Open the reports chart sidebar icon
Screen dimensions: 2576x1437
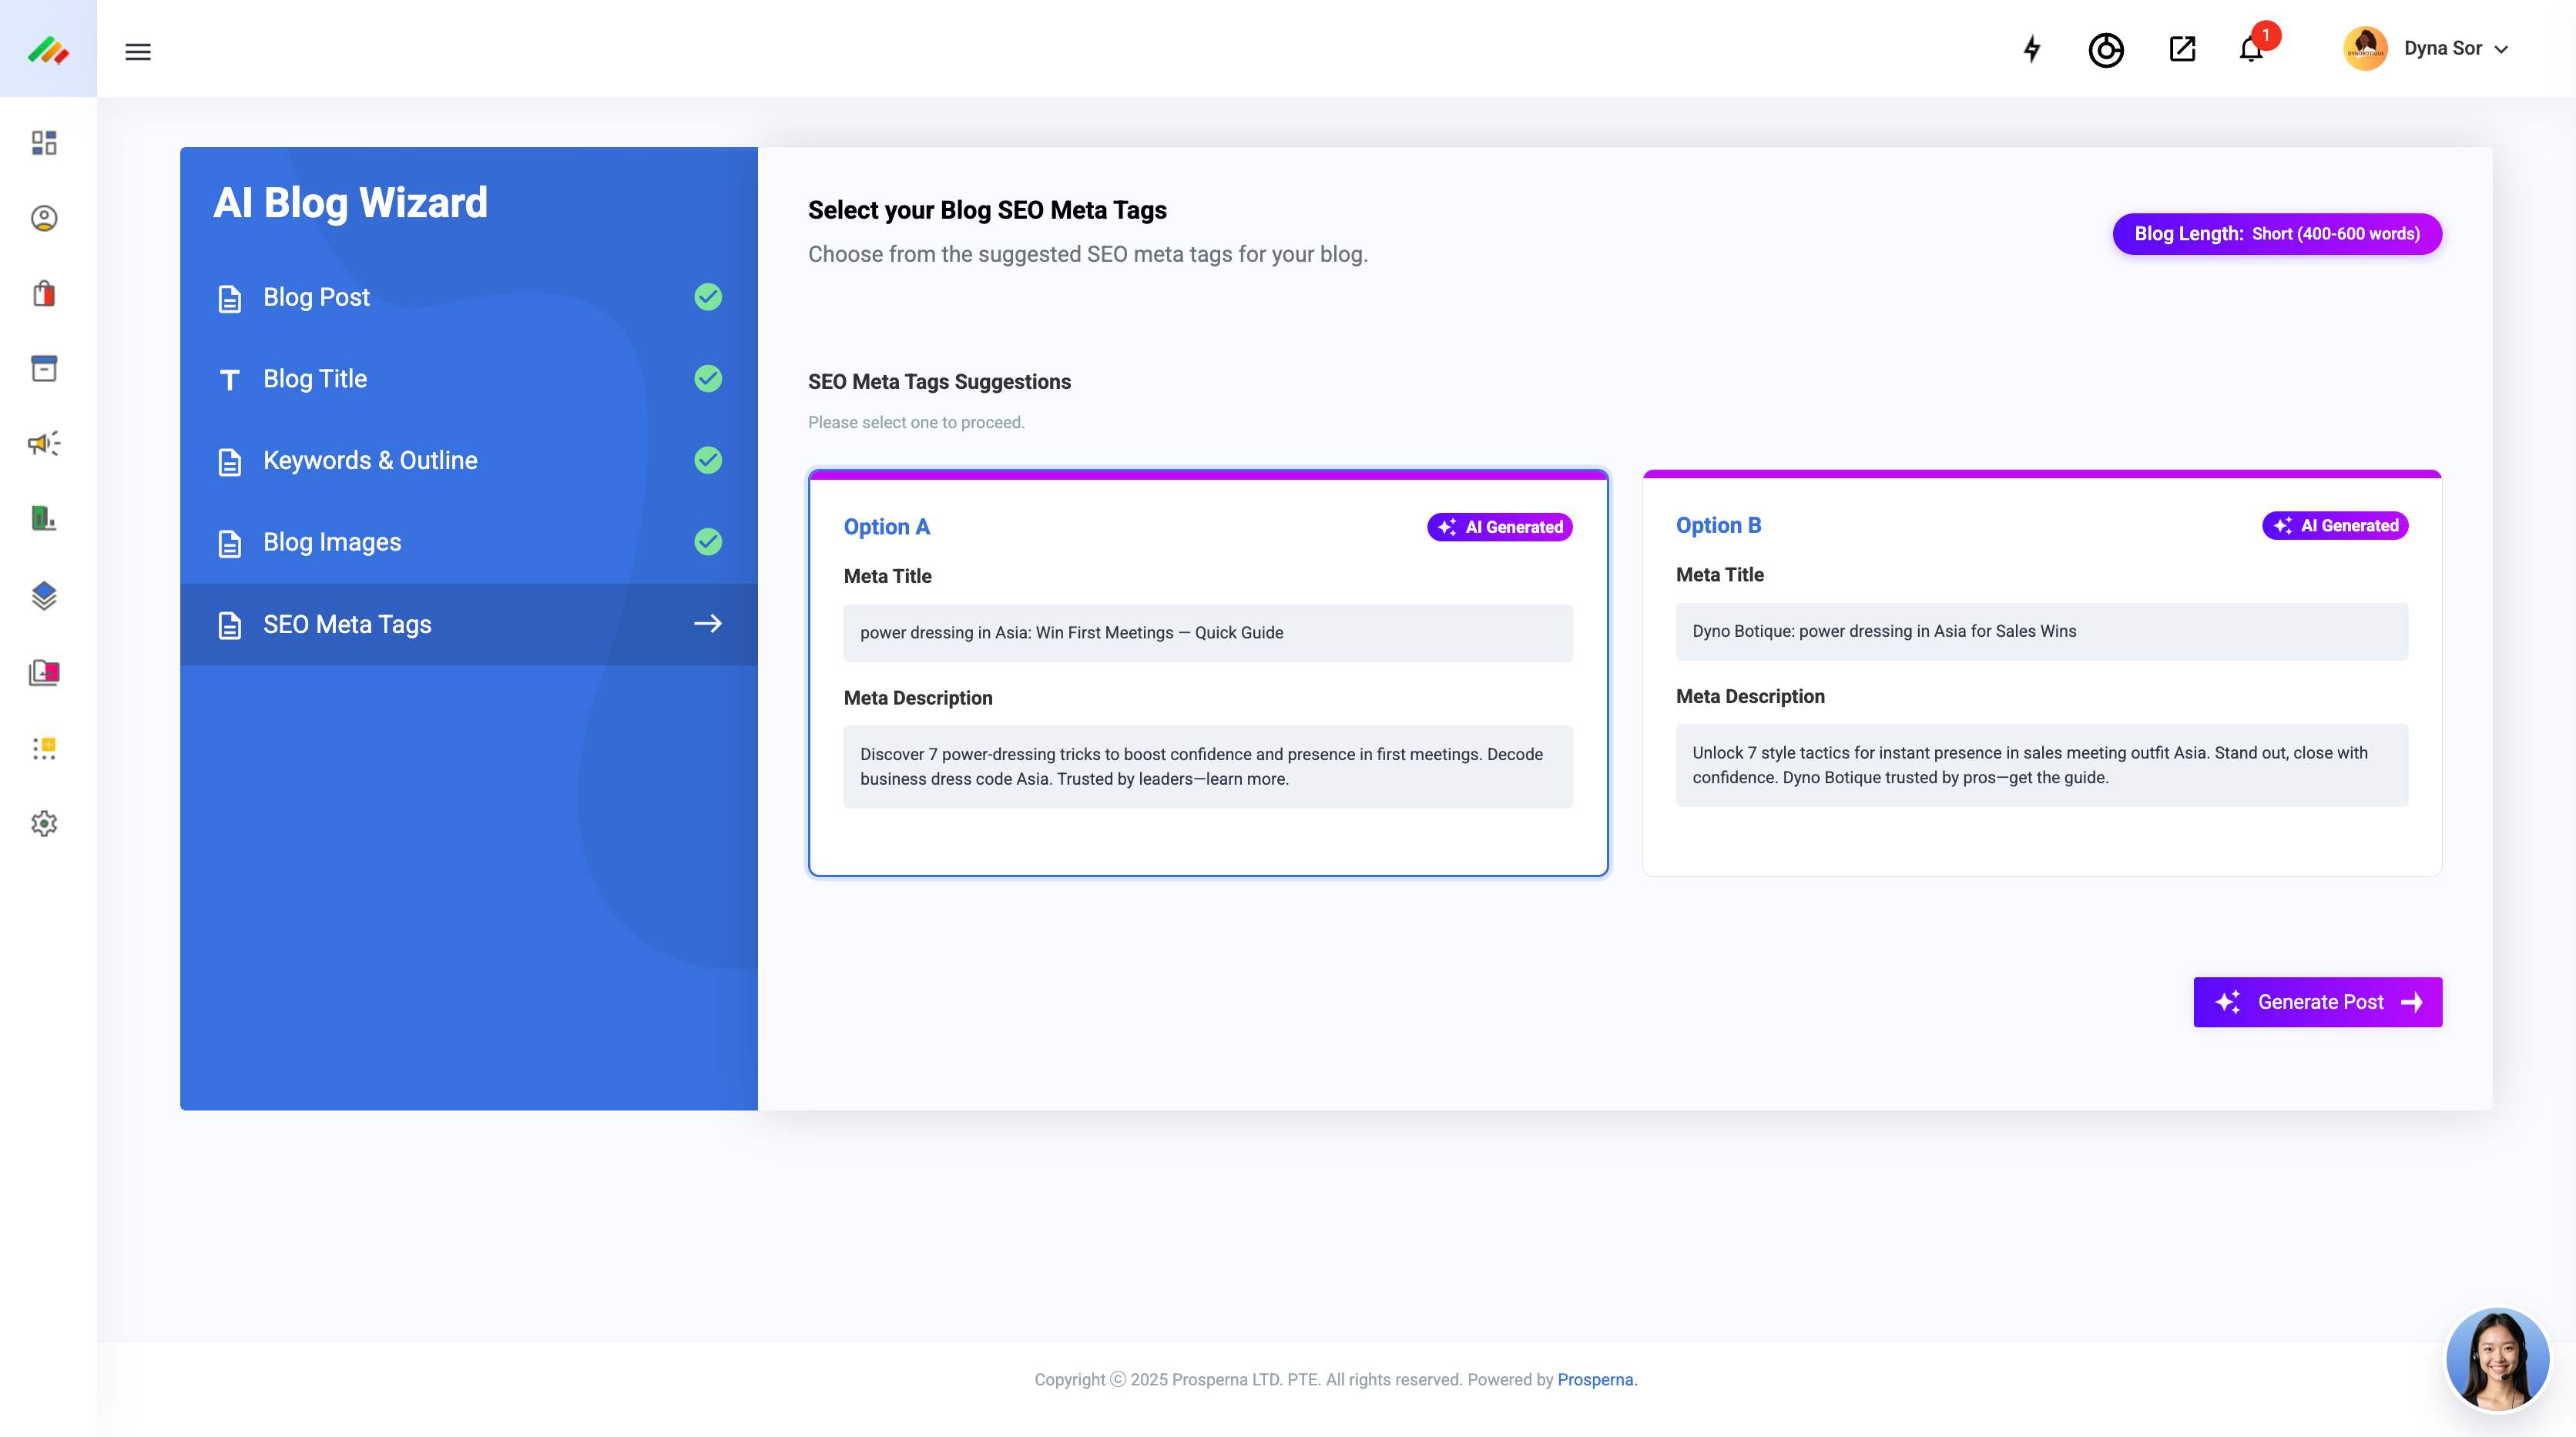pos(44,518)
